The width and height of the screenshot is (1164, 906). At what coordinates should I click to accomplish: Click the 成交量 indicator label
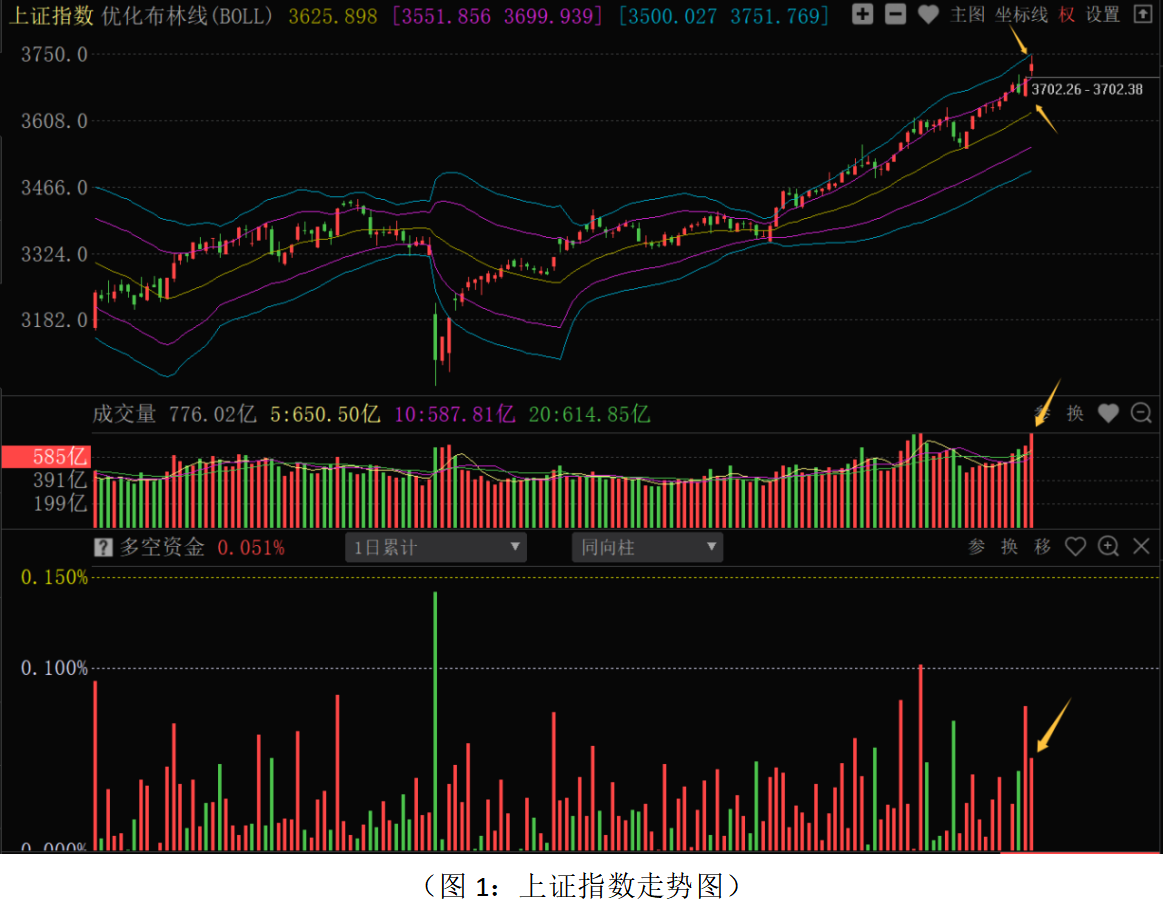[x=124, y=414]
